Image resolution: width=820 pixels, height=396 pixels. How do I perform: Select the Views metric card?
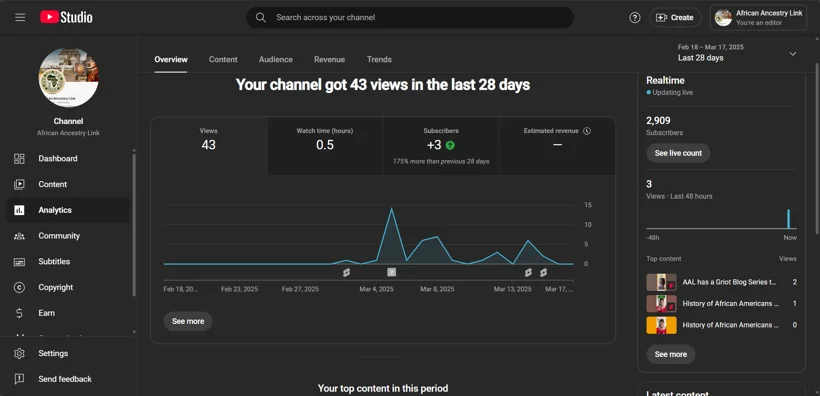209,146
